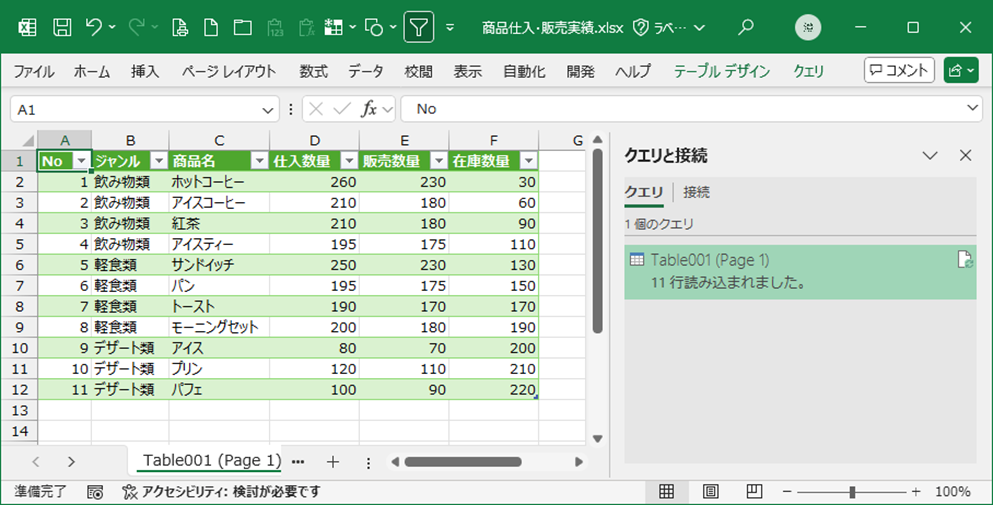
Task: Click the Save icon in quick access toolbar
Action: click(61, 27)
